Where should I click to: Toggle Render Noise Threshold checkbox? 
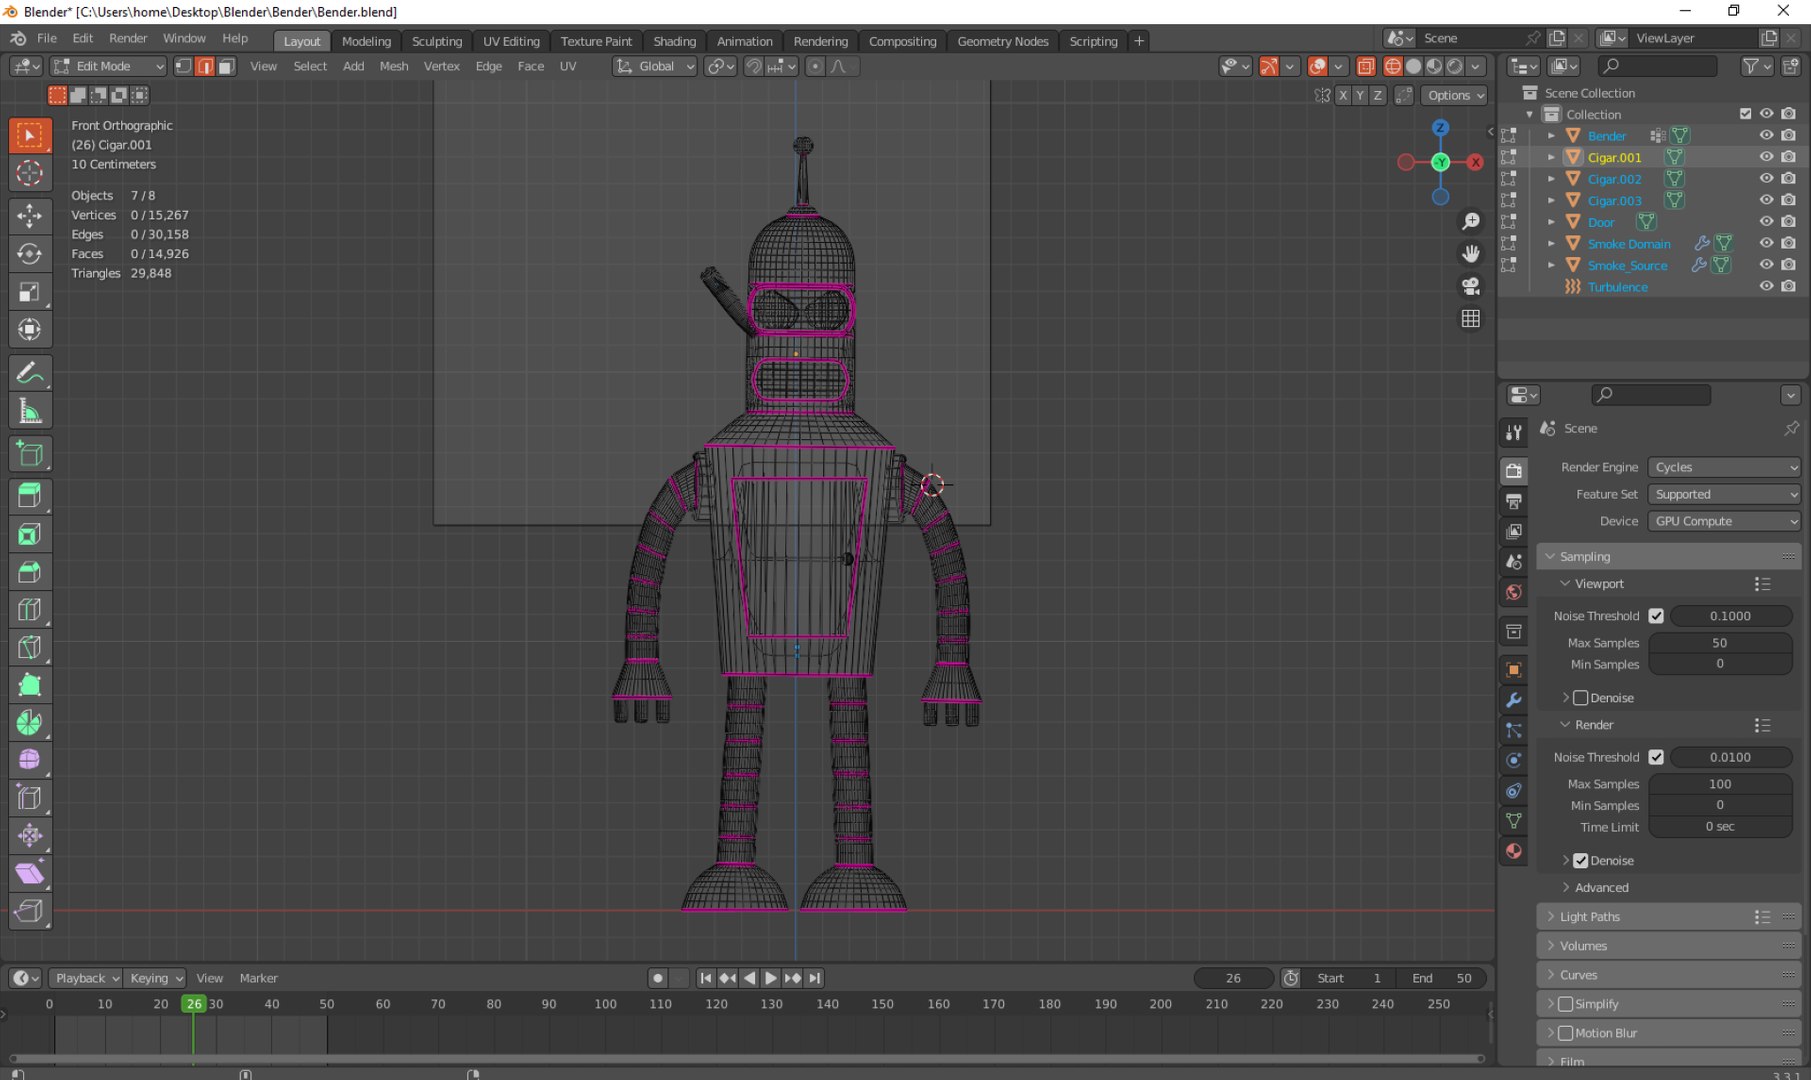click(x=1656, y=757)
